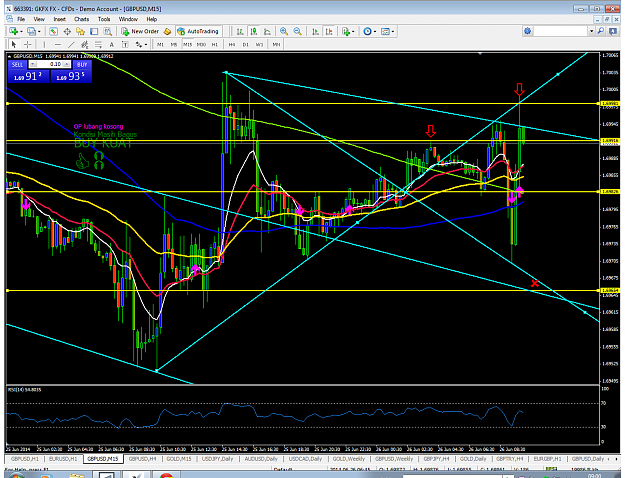Open the Templates icon
Screen dimensions: 625x478
(x=385, y=31)
